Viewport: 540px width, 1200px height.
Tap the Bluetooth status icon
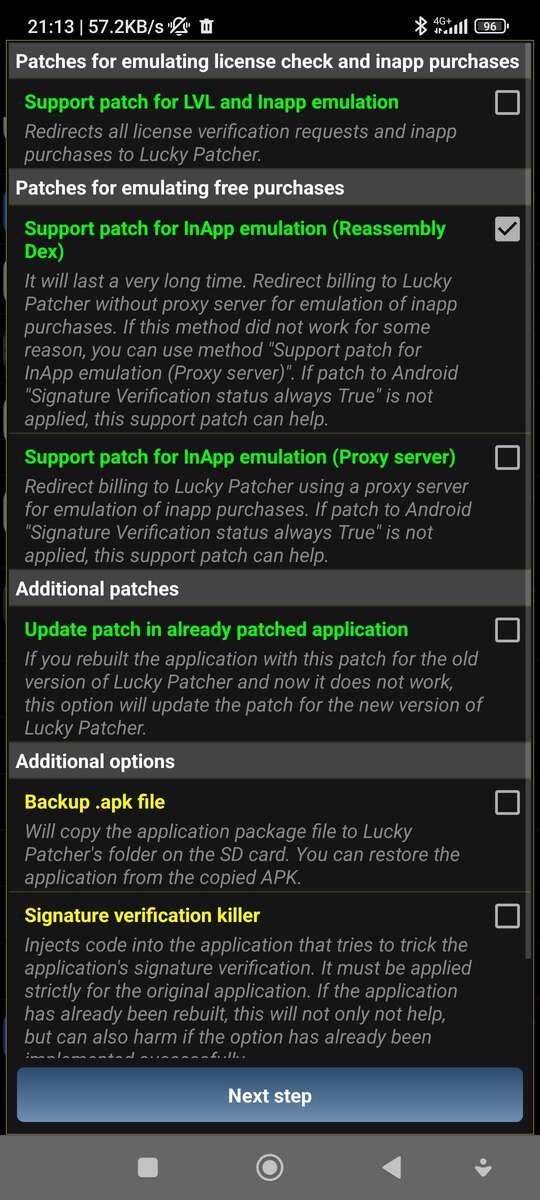pyautogui.click(x=421, y=25)
